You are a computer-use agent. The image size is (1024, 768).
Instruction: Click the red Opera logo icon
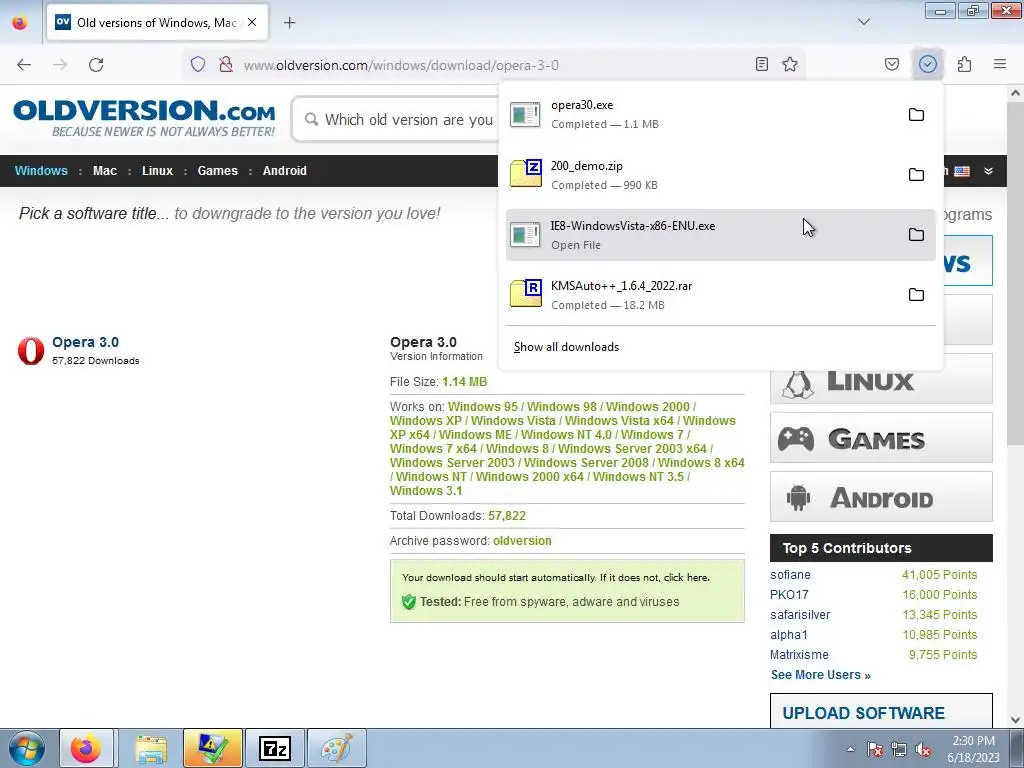tap(31, 351)
